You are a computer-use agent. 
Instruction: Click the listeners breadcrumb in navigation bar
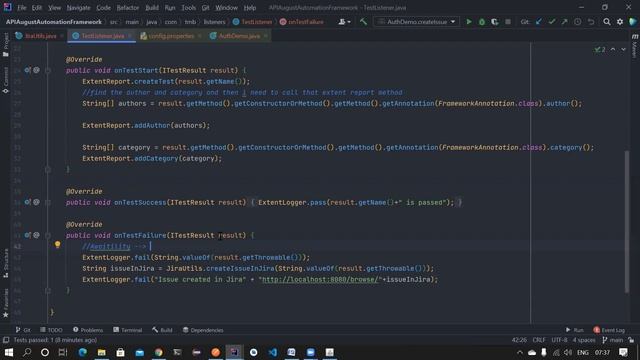coord(214,22)
